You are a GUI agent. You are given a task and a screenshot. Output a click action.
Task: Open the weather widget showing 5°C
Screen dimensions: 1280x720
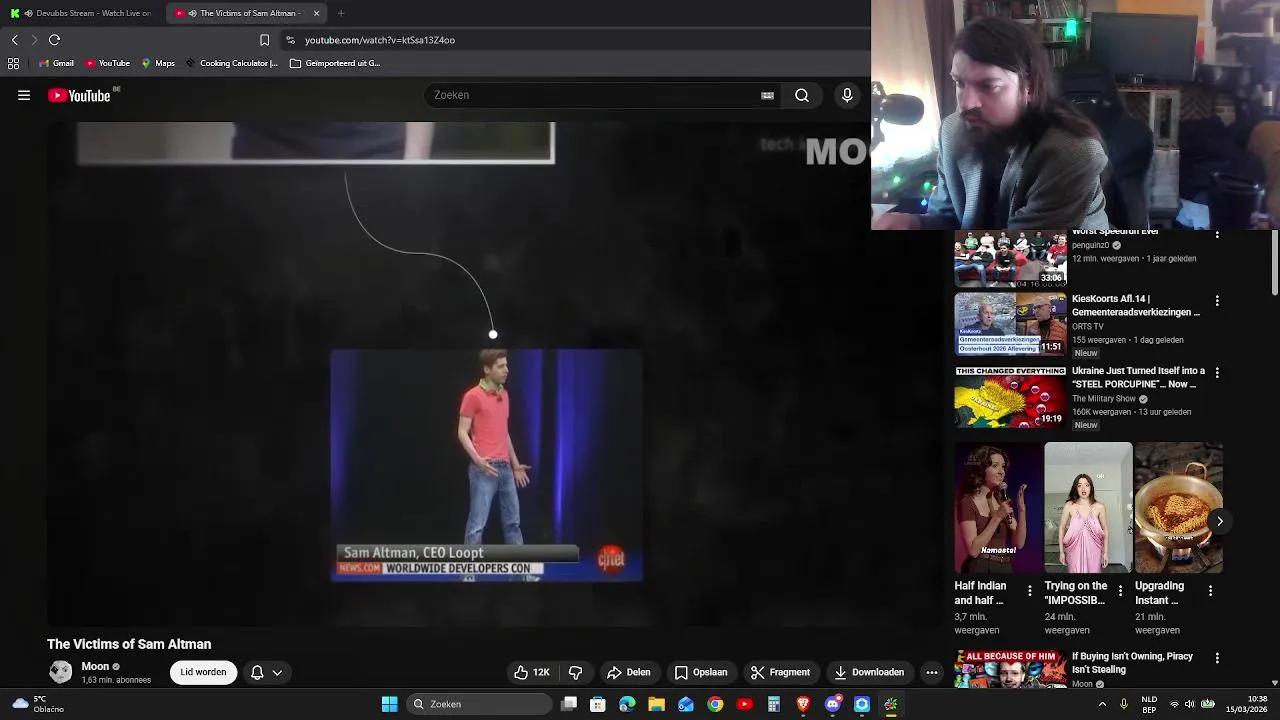click(38, 704)
